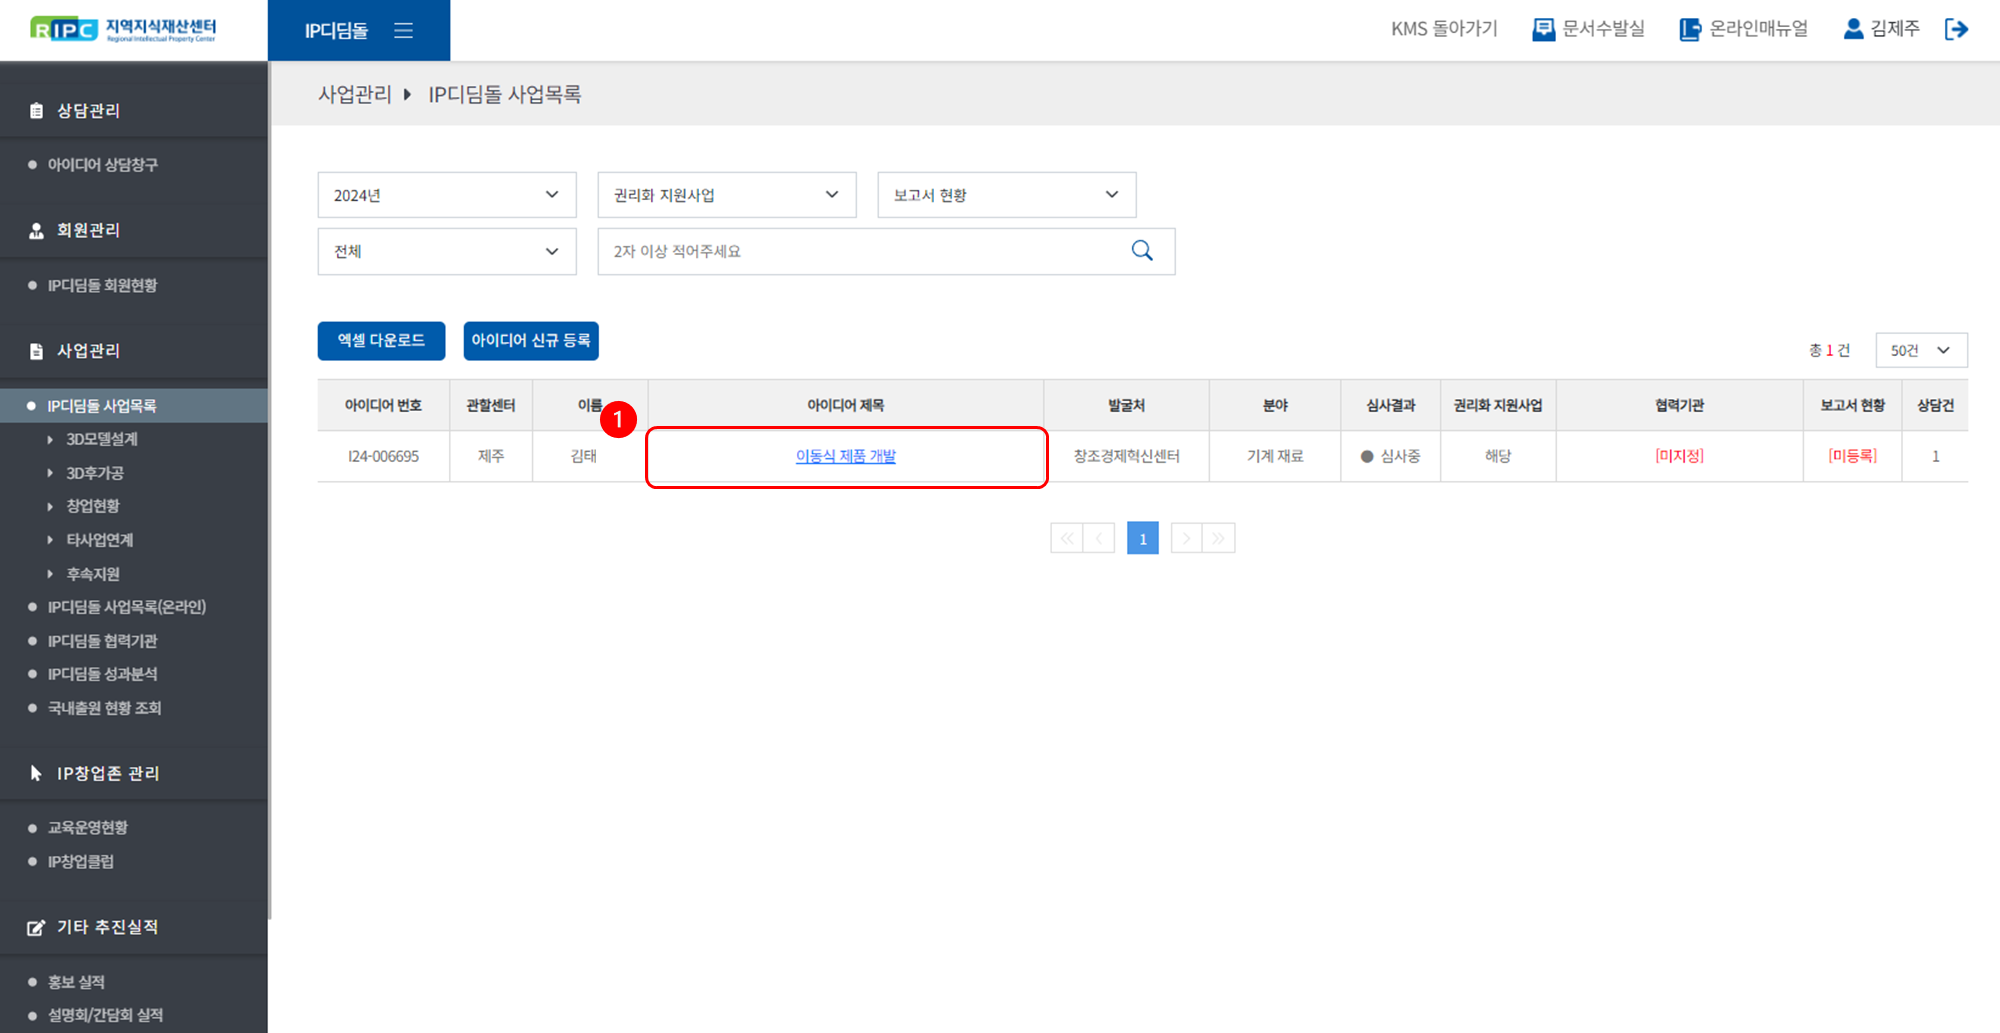Viewport: 2000px width, 1033px height.
Task: Open the 보고서 현황 filter dropdown
Action: (x=1006, y=195)
